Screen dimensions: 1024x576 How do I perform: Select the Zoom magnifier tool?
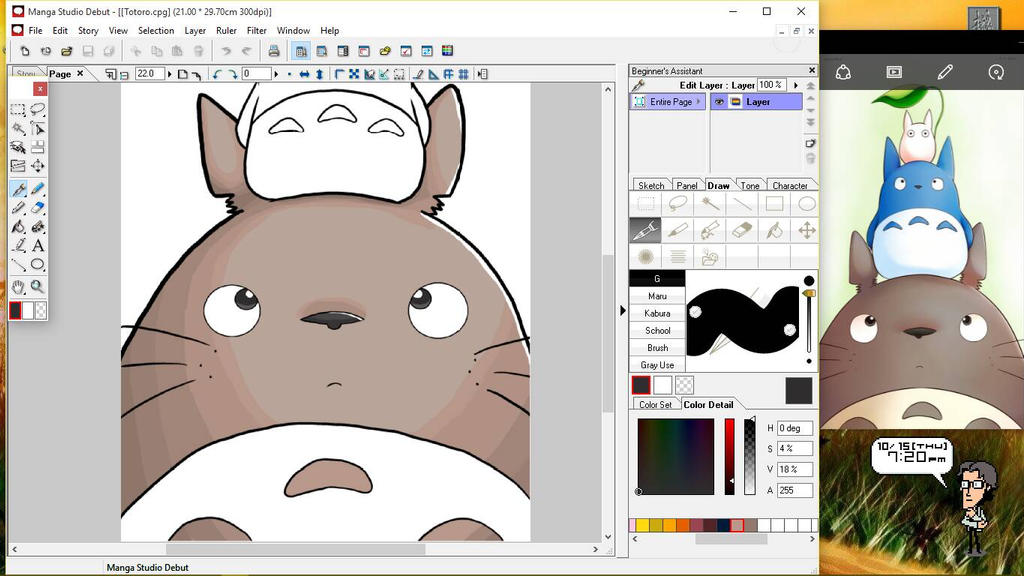[38, 287]
